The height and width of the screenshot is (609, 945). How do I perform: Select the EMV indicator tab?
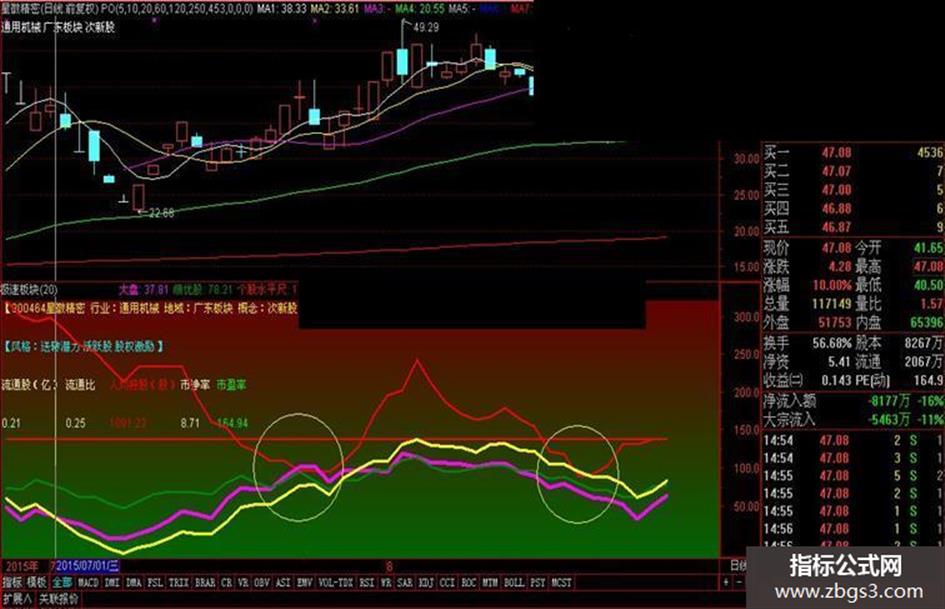coord(305,582)
